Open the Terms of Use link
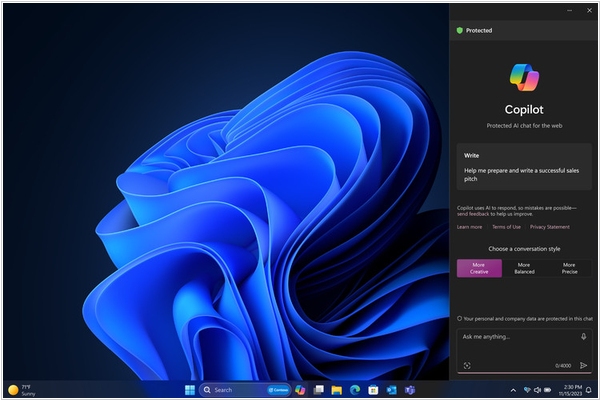 [x=506, y=227]
